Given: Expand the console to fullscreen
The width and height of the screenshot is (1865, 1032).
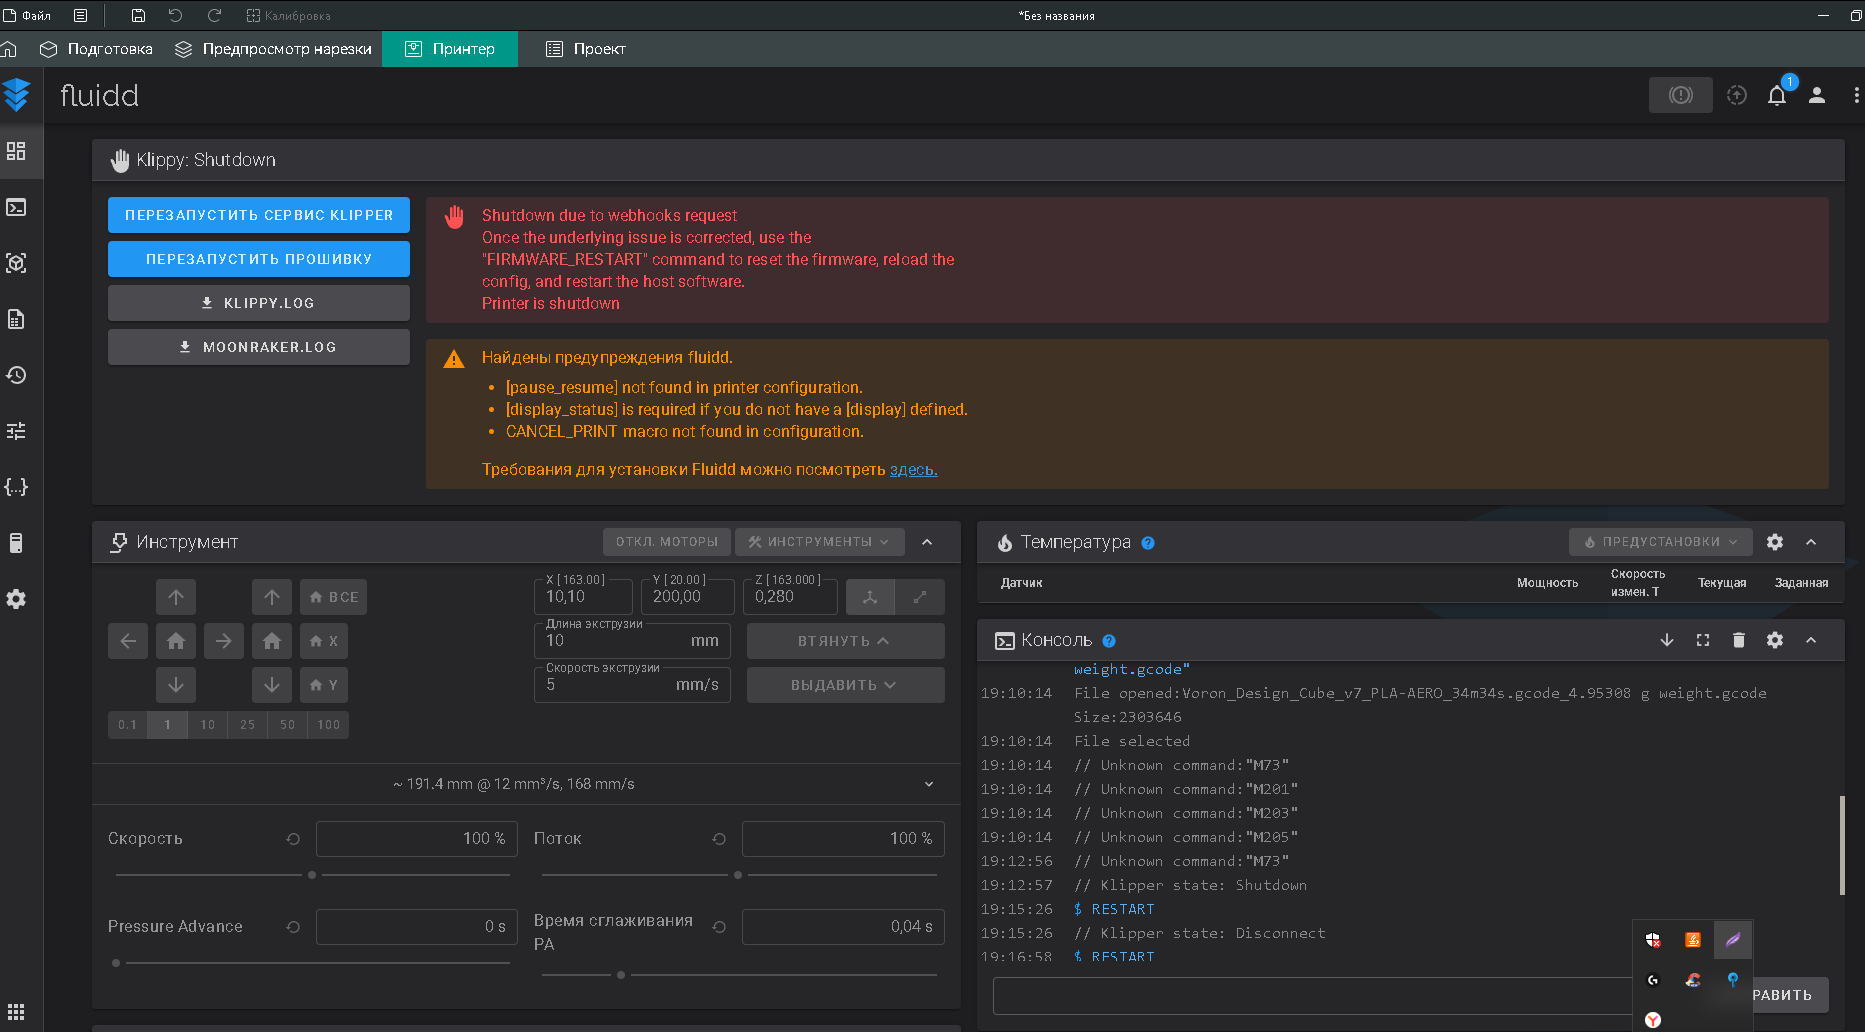Looking at the screenshot, I should click(1702, 640).
